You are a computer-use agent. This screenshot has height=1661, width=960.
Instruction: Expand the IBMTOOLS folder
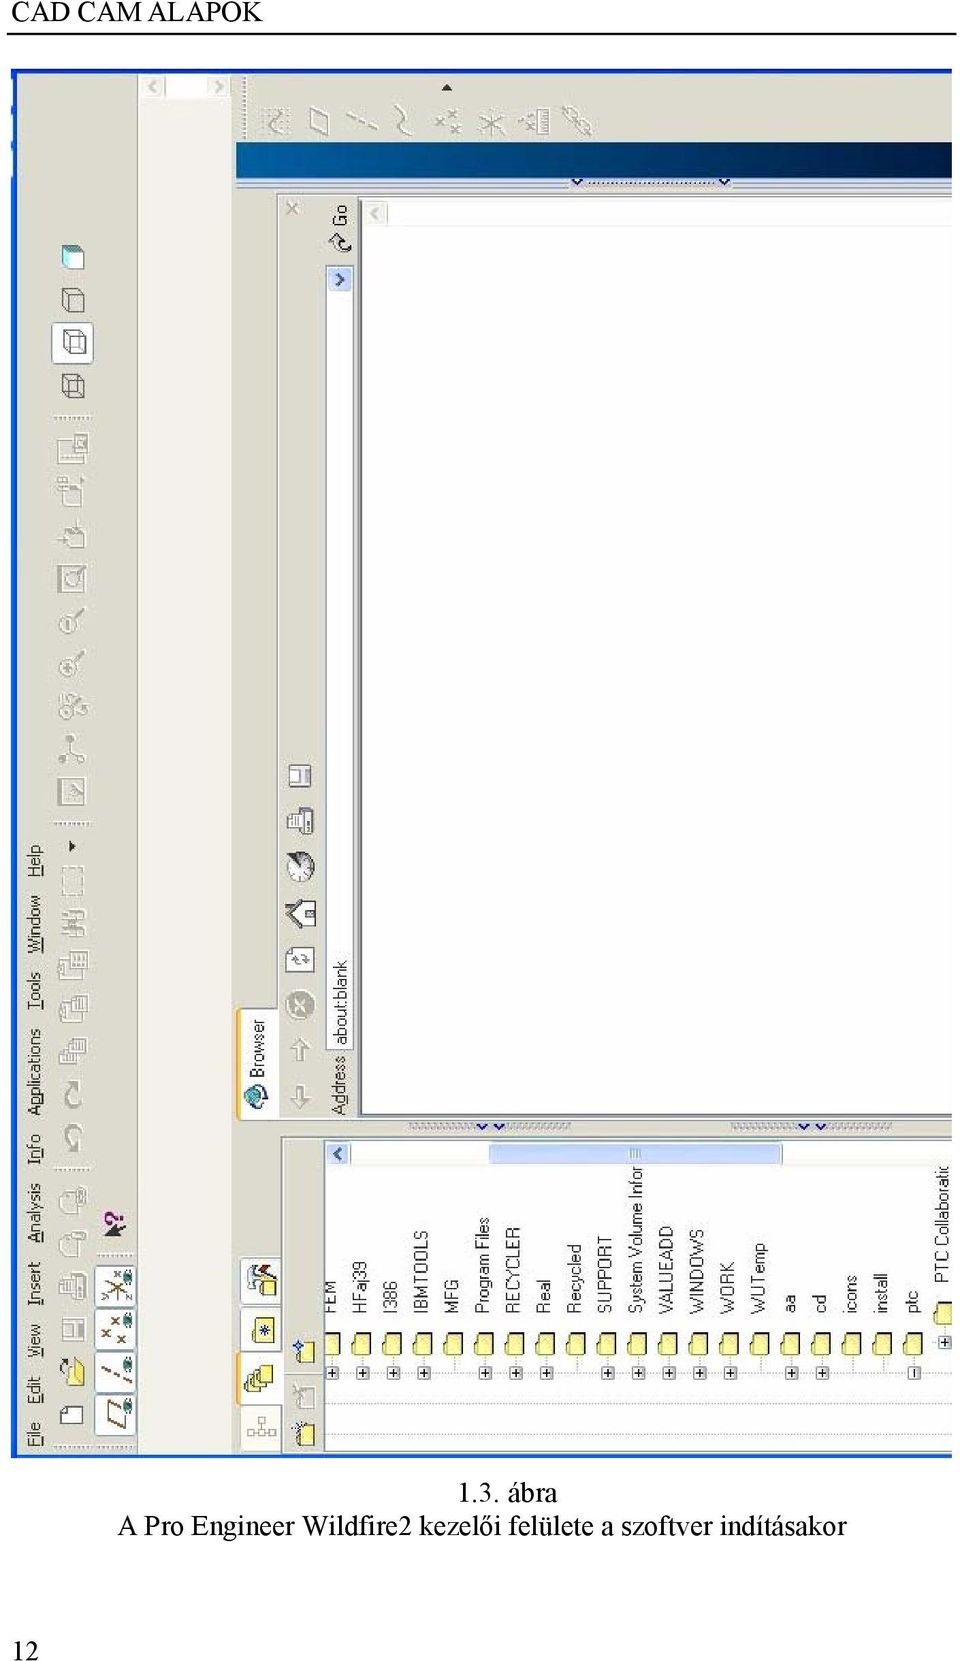pos(424,1373)
